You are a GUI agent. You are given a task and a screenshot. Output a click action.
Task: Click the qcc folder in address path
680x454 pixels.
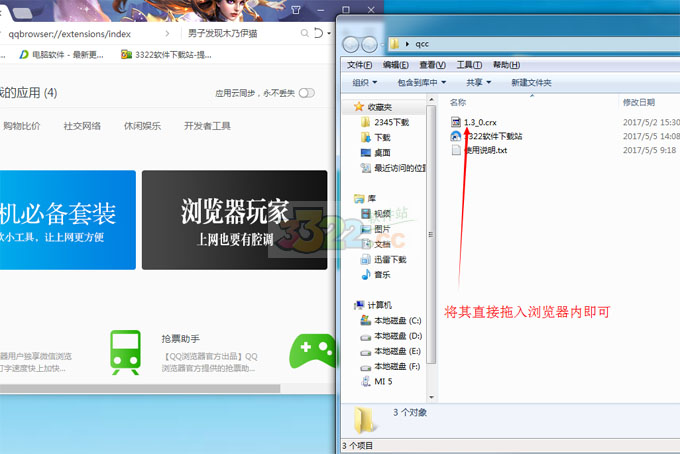click(x=422, y=44)
